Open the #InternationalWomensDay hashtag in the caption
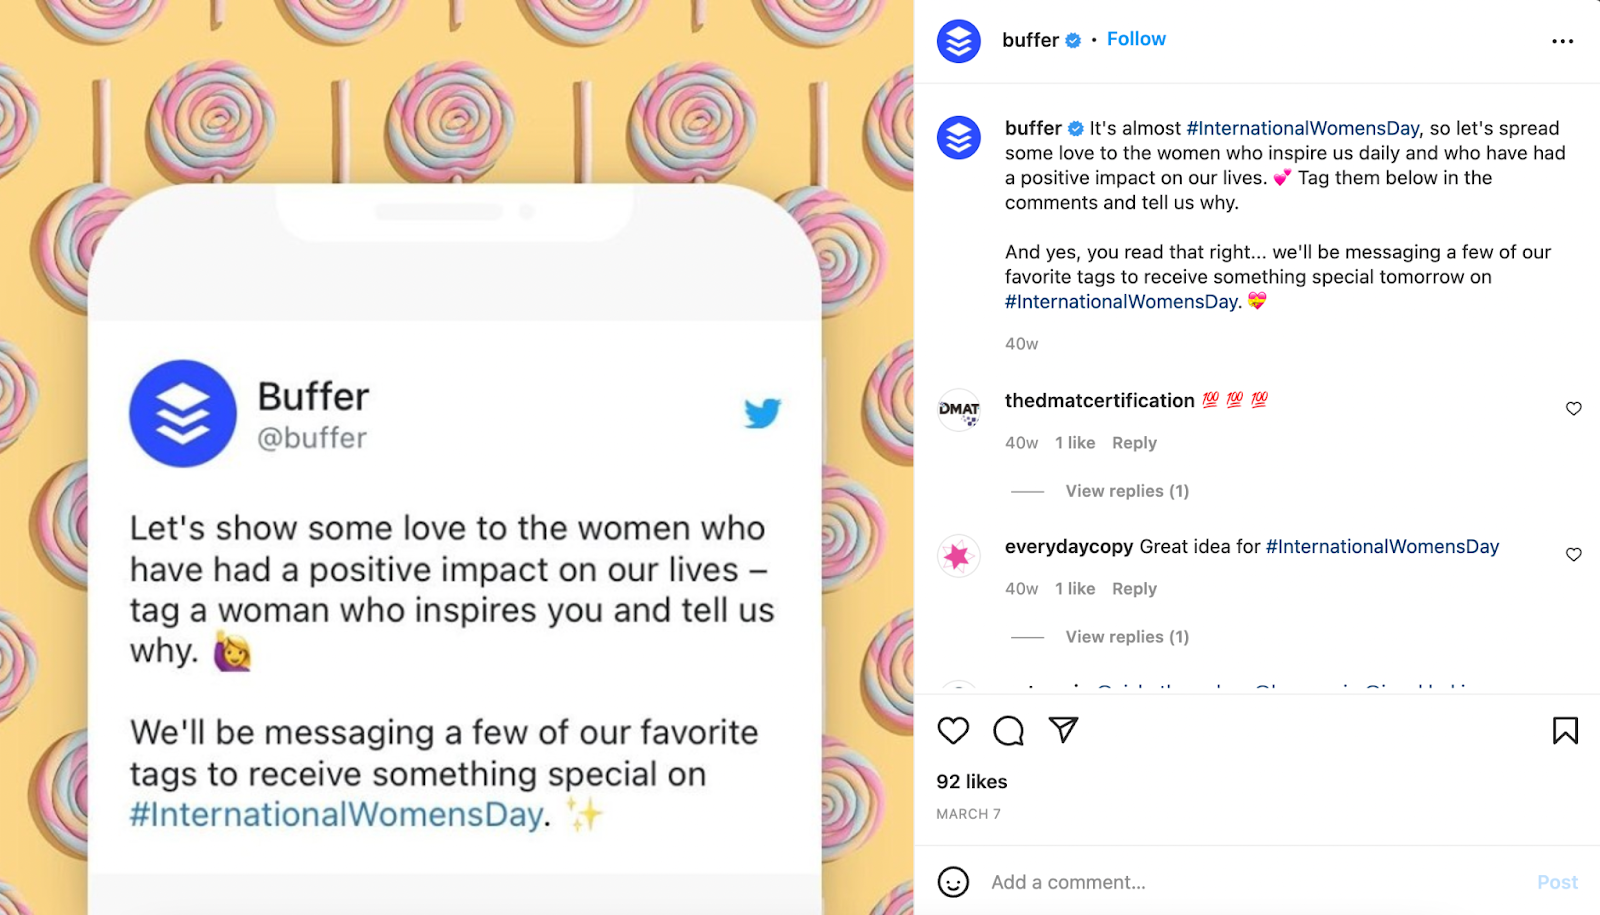The height and width of the screenshot is (915, 1600). point(1302,128)
